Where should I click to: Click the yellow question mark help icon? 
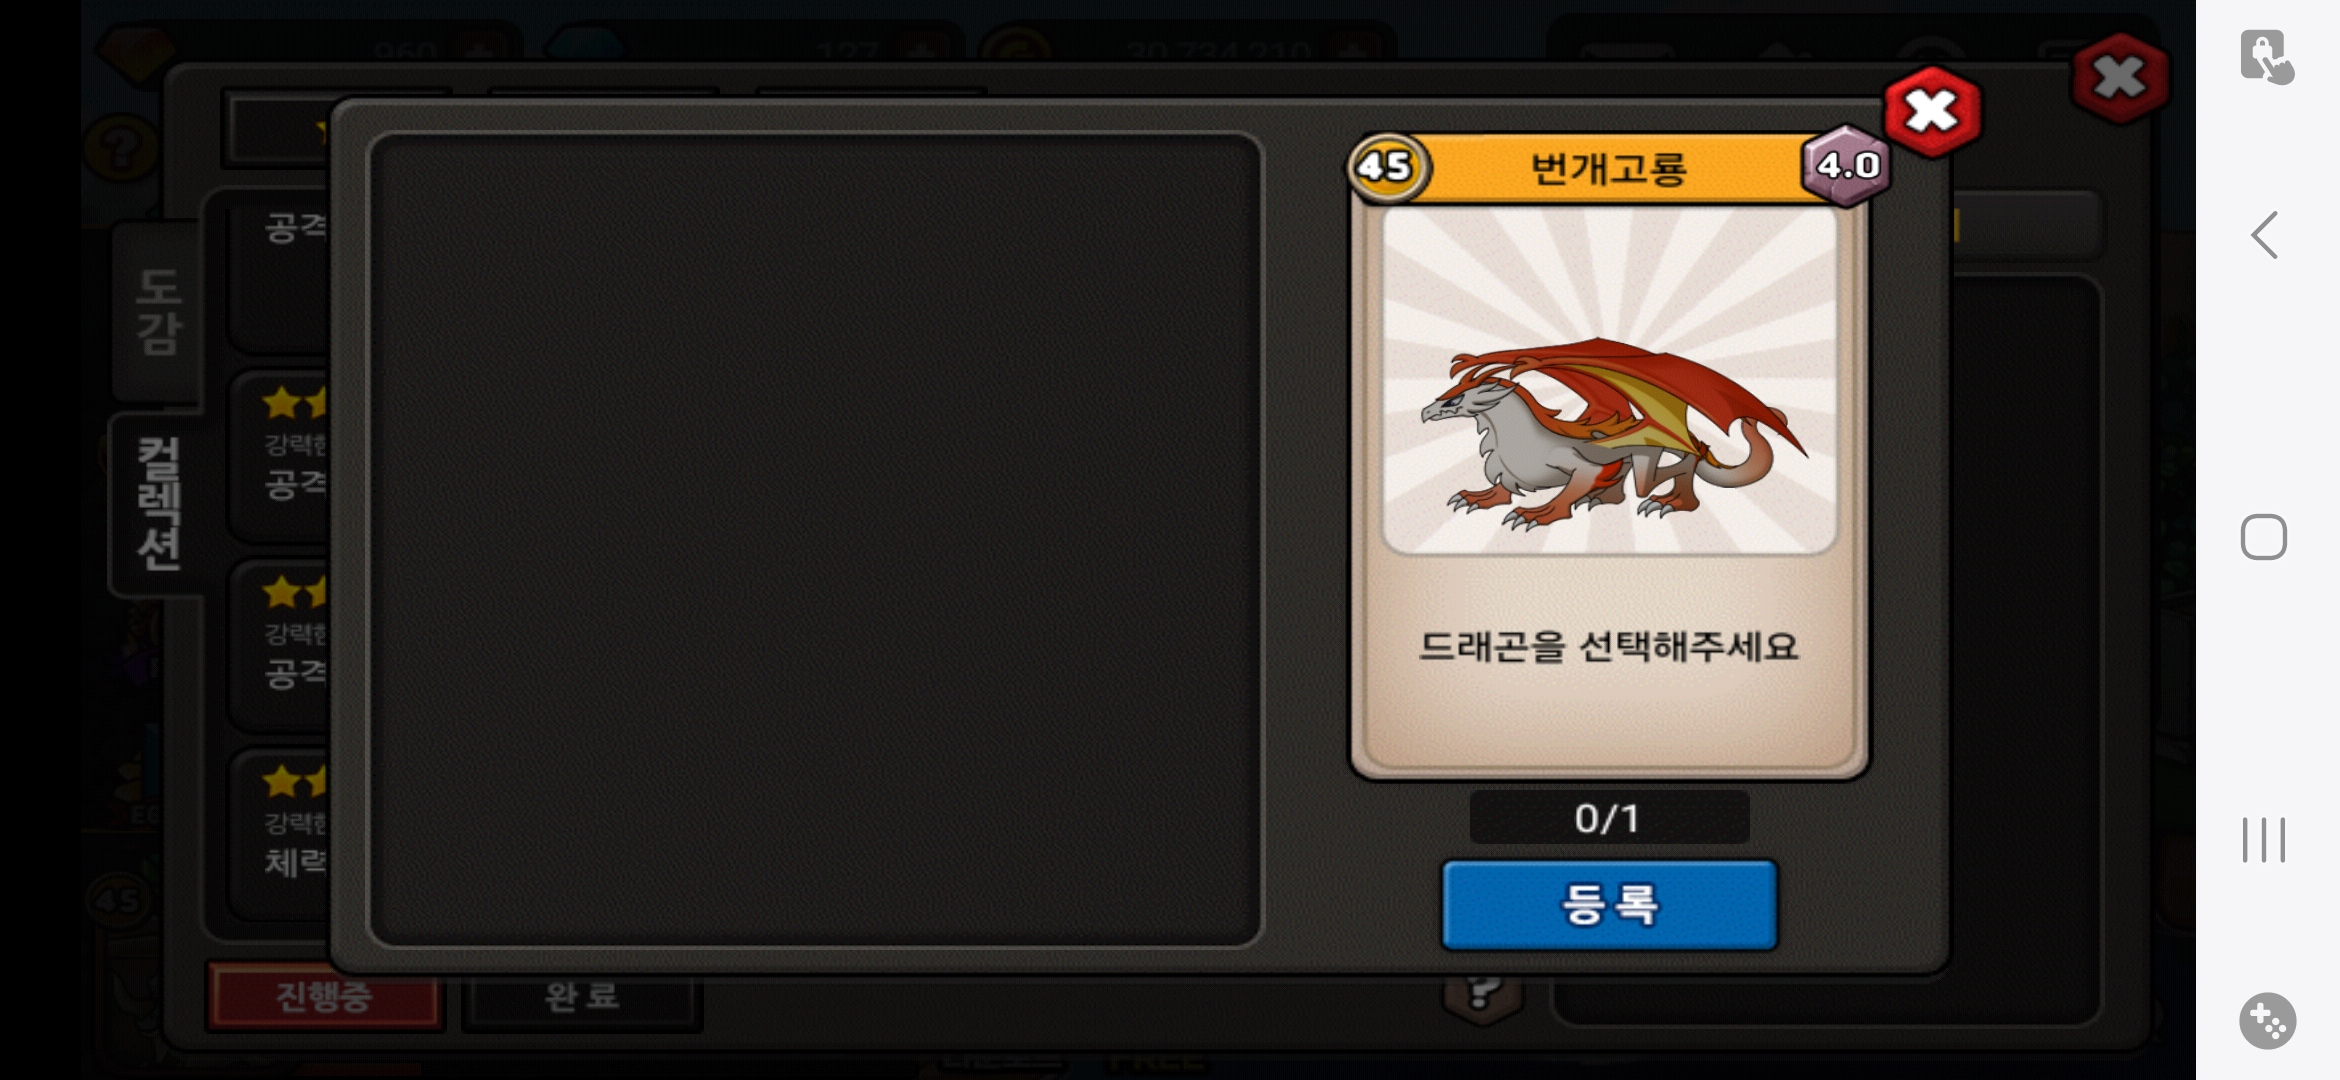coord(120,150)
